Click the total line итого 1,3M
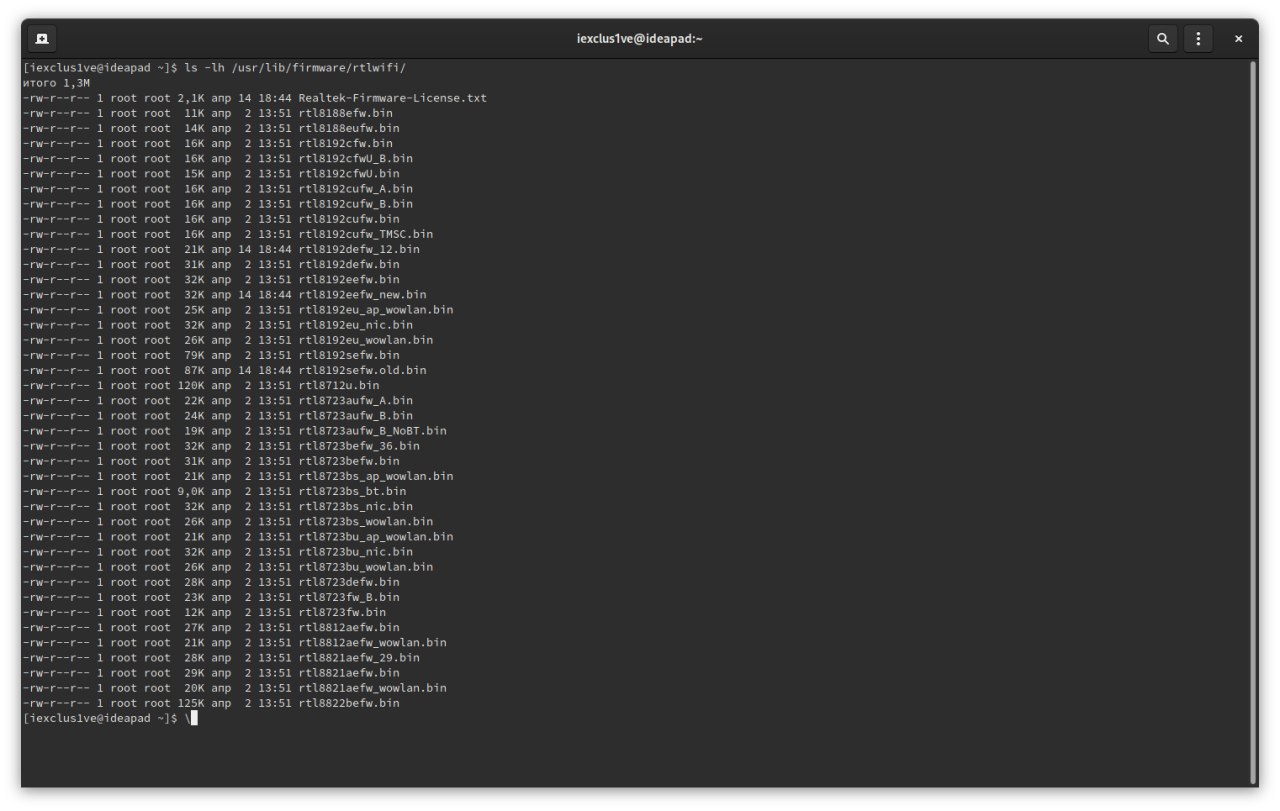Viewport: 1280px width, 811px height. pyautogui.click(x=55, y=83)
